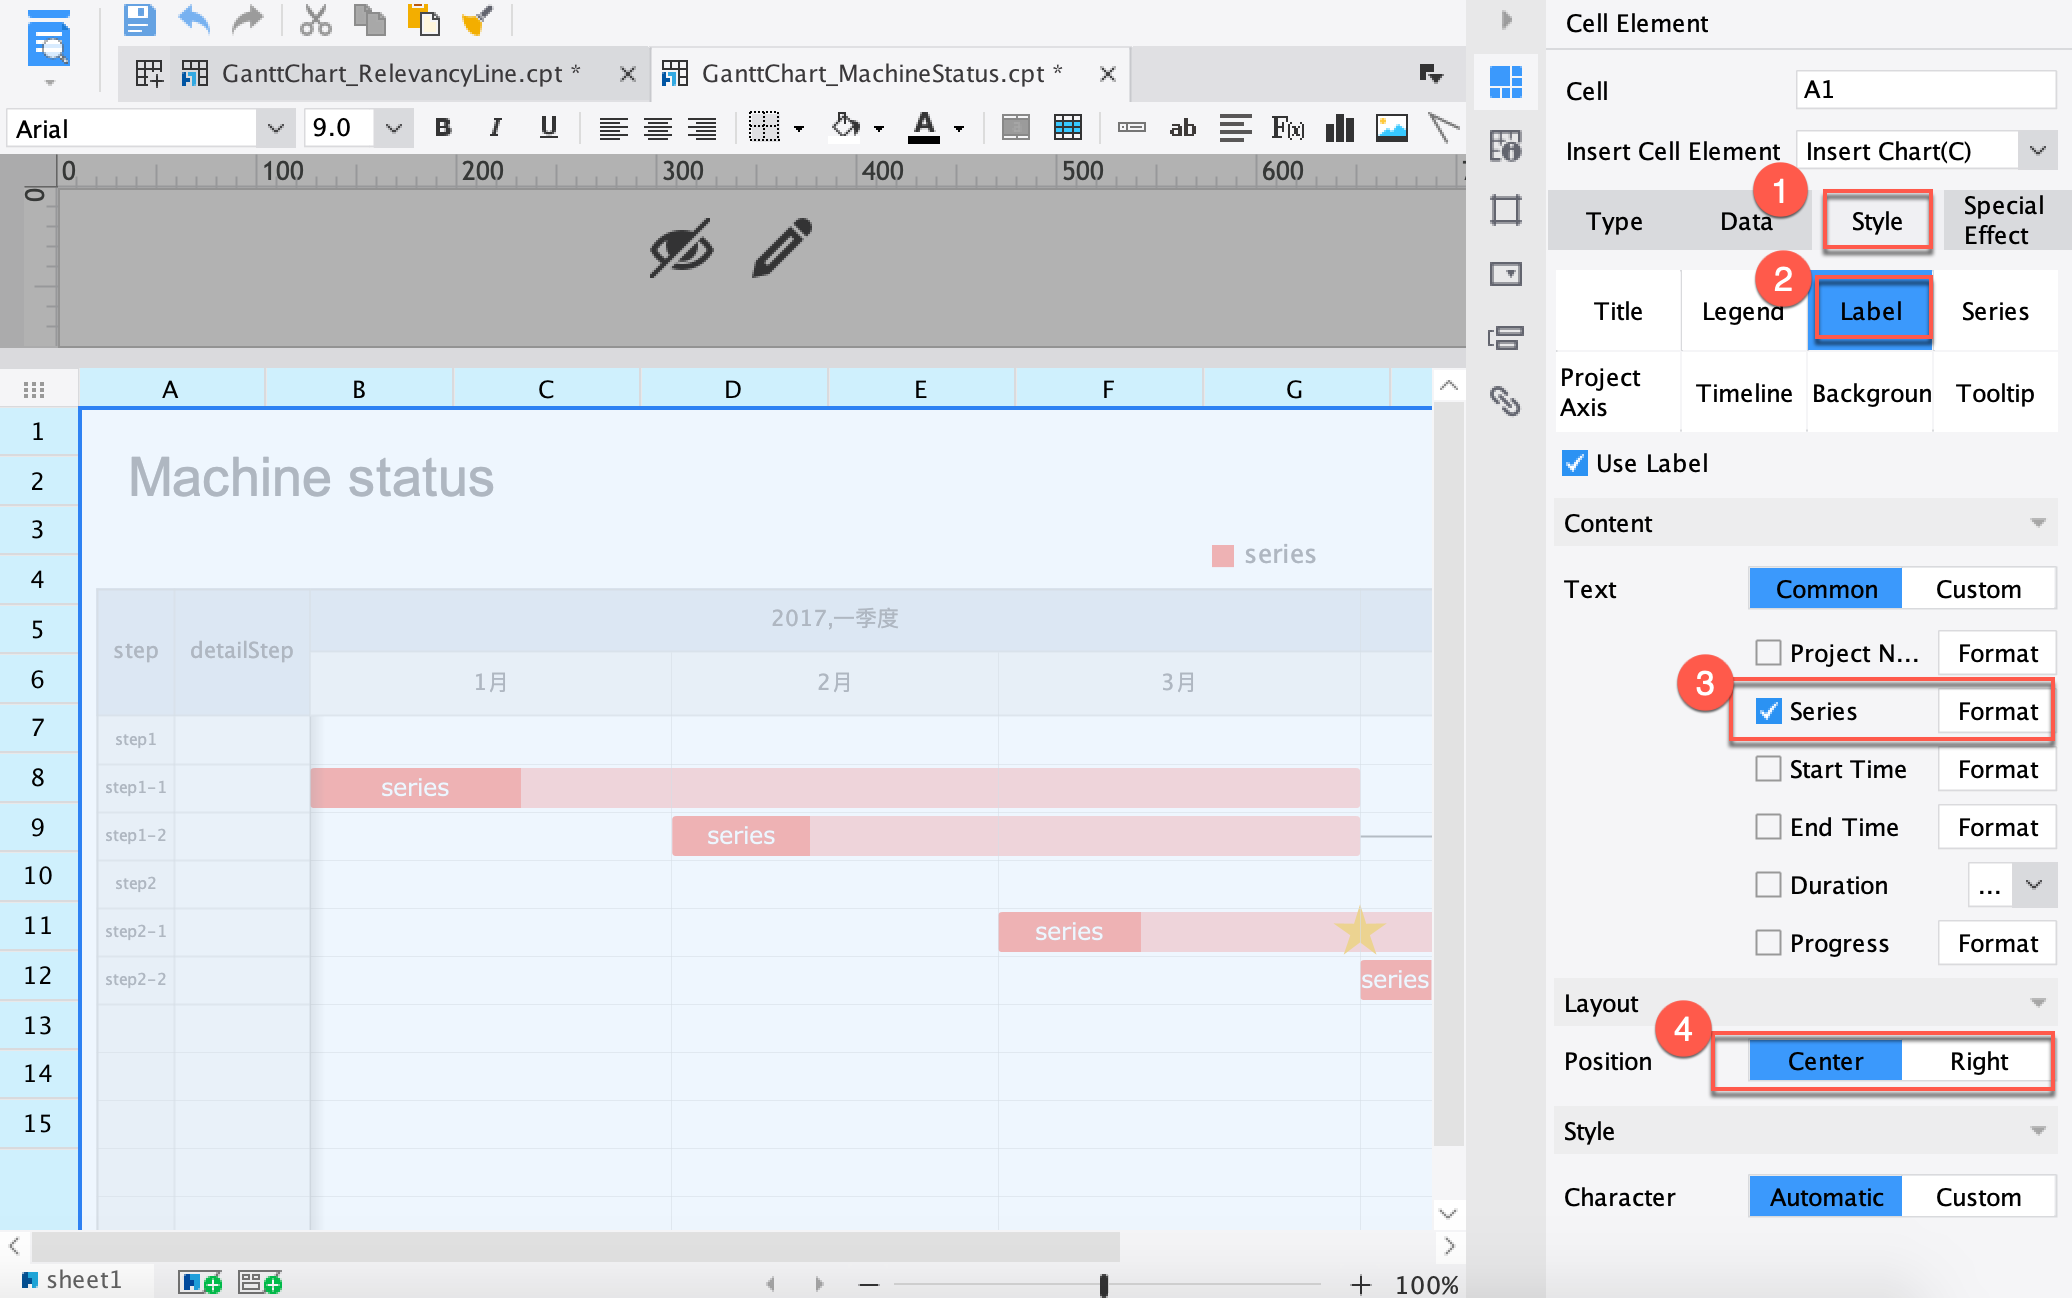
Task: Disable the Use Label option
Action: tap(1574, 463)
